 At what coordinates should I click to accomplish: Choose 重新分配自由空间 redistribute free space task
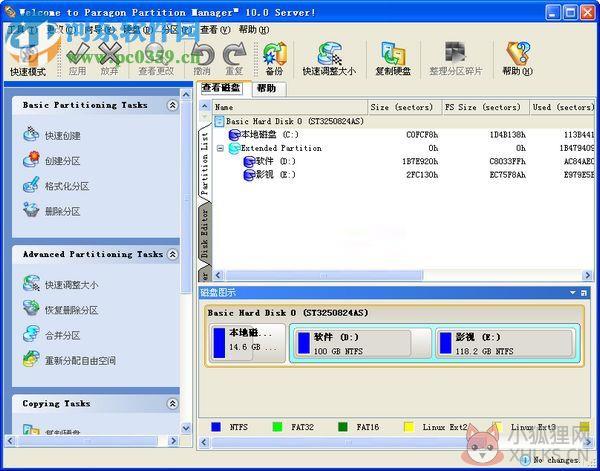tap(69, 360)
